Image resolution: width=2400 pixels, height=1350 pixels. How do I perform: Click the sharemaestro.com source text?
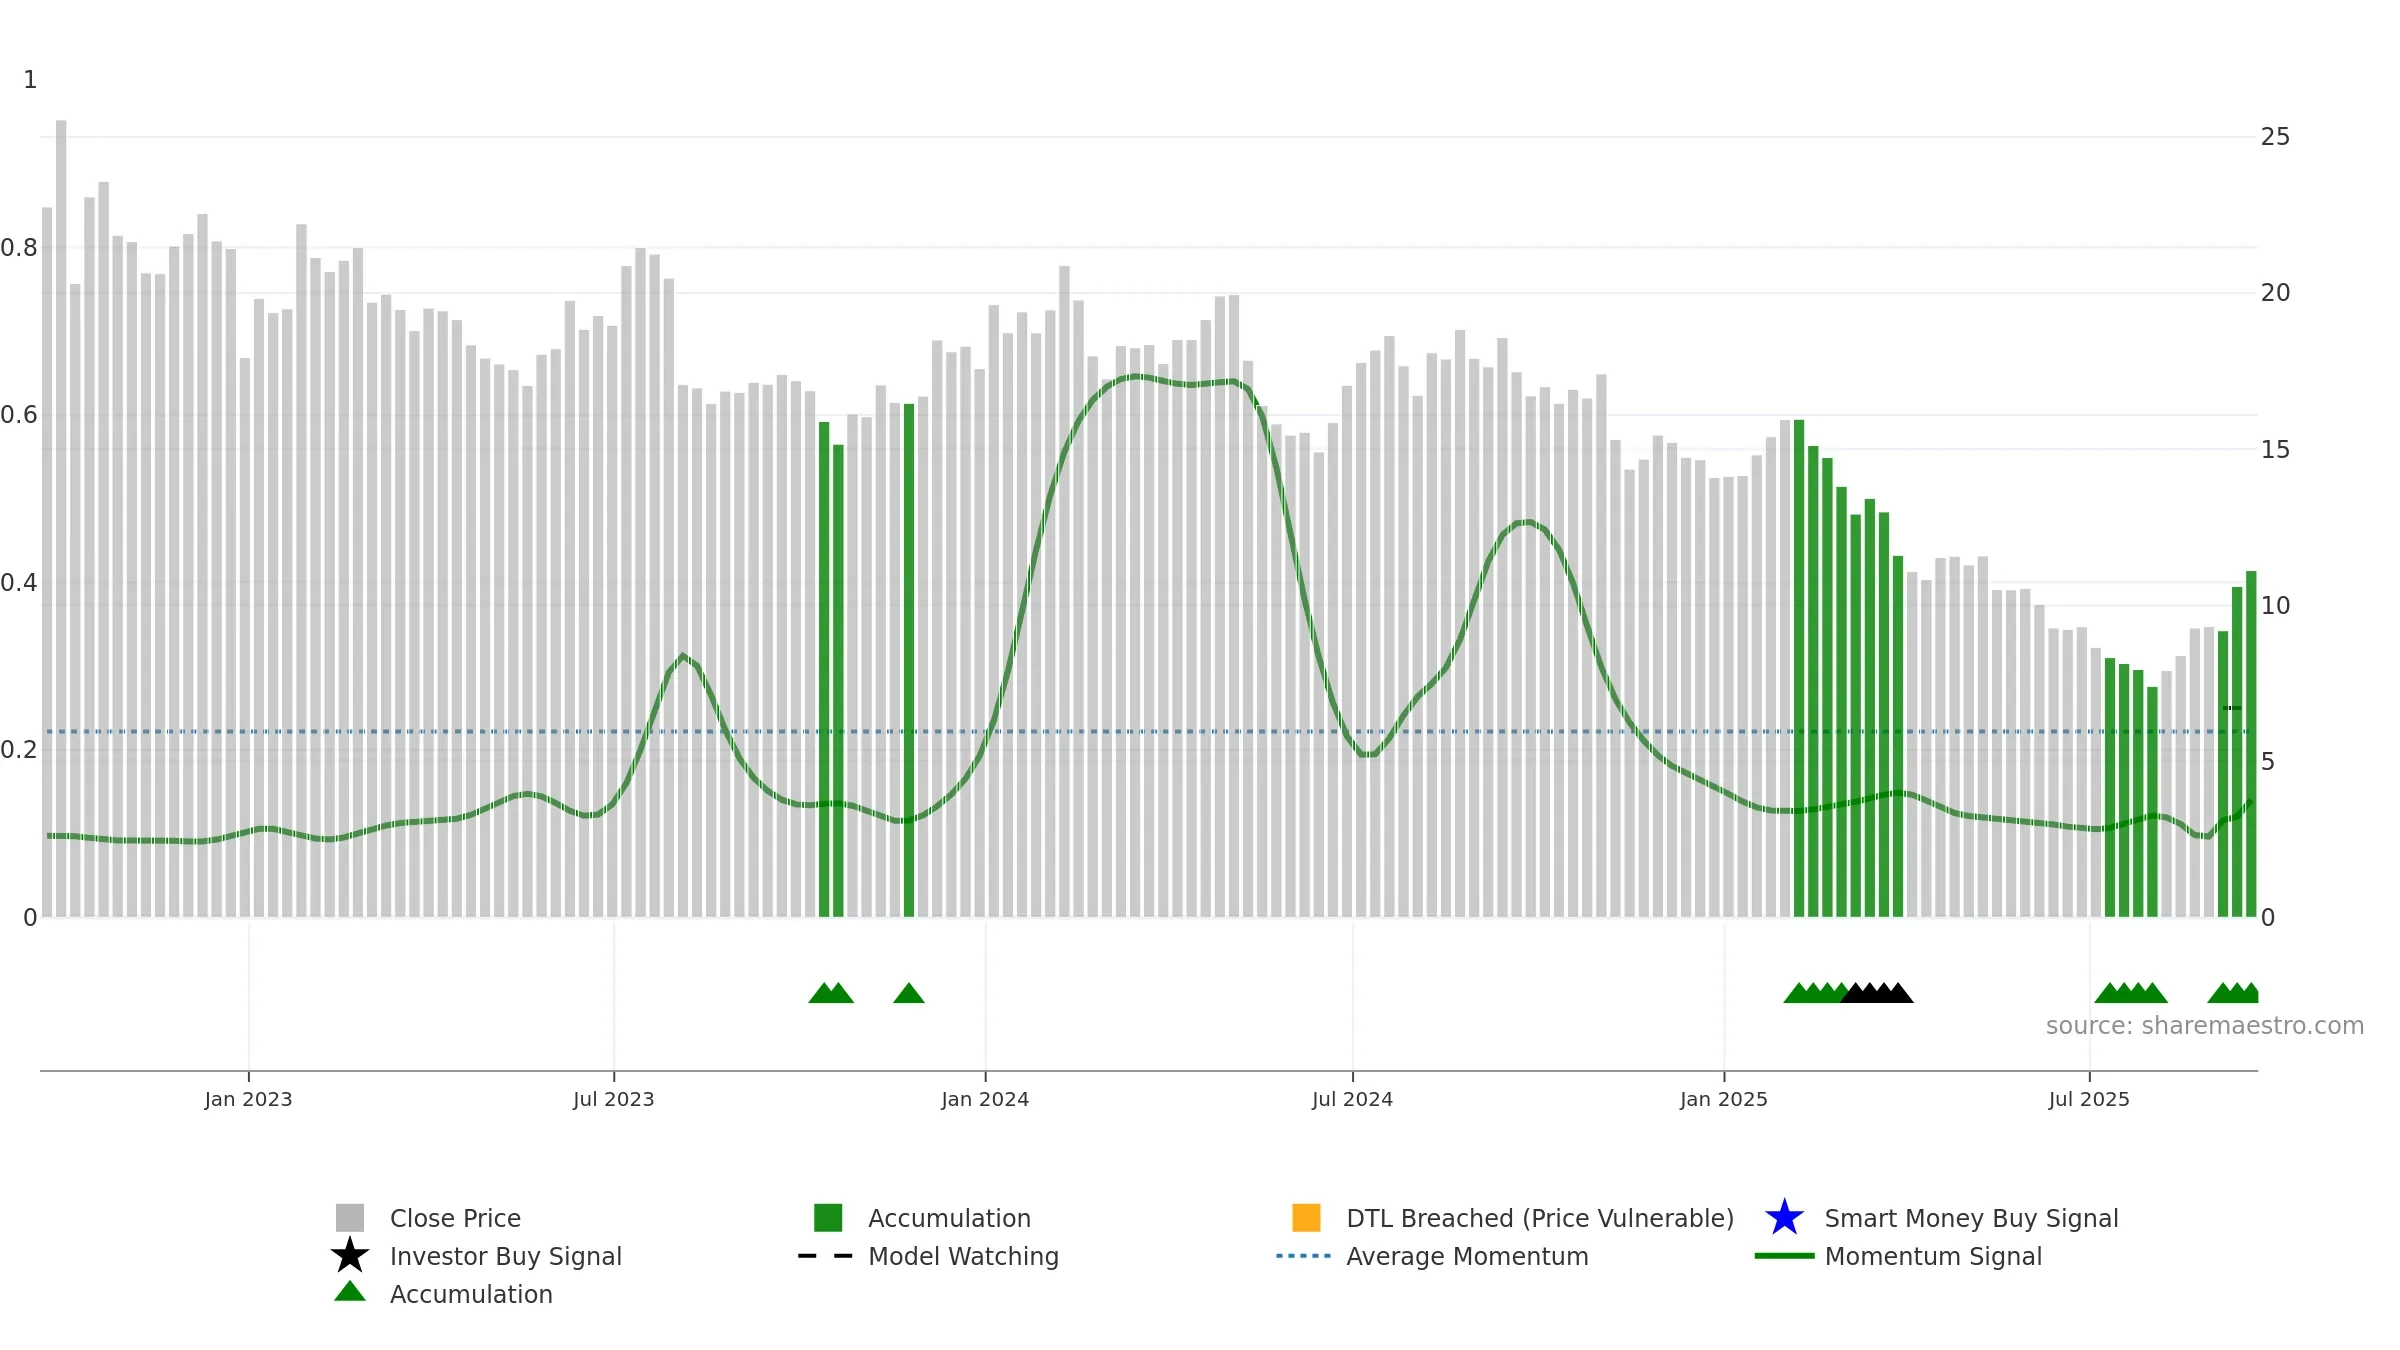coord(2205,1026)
